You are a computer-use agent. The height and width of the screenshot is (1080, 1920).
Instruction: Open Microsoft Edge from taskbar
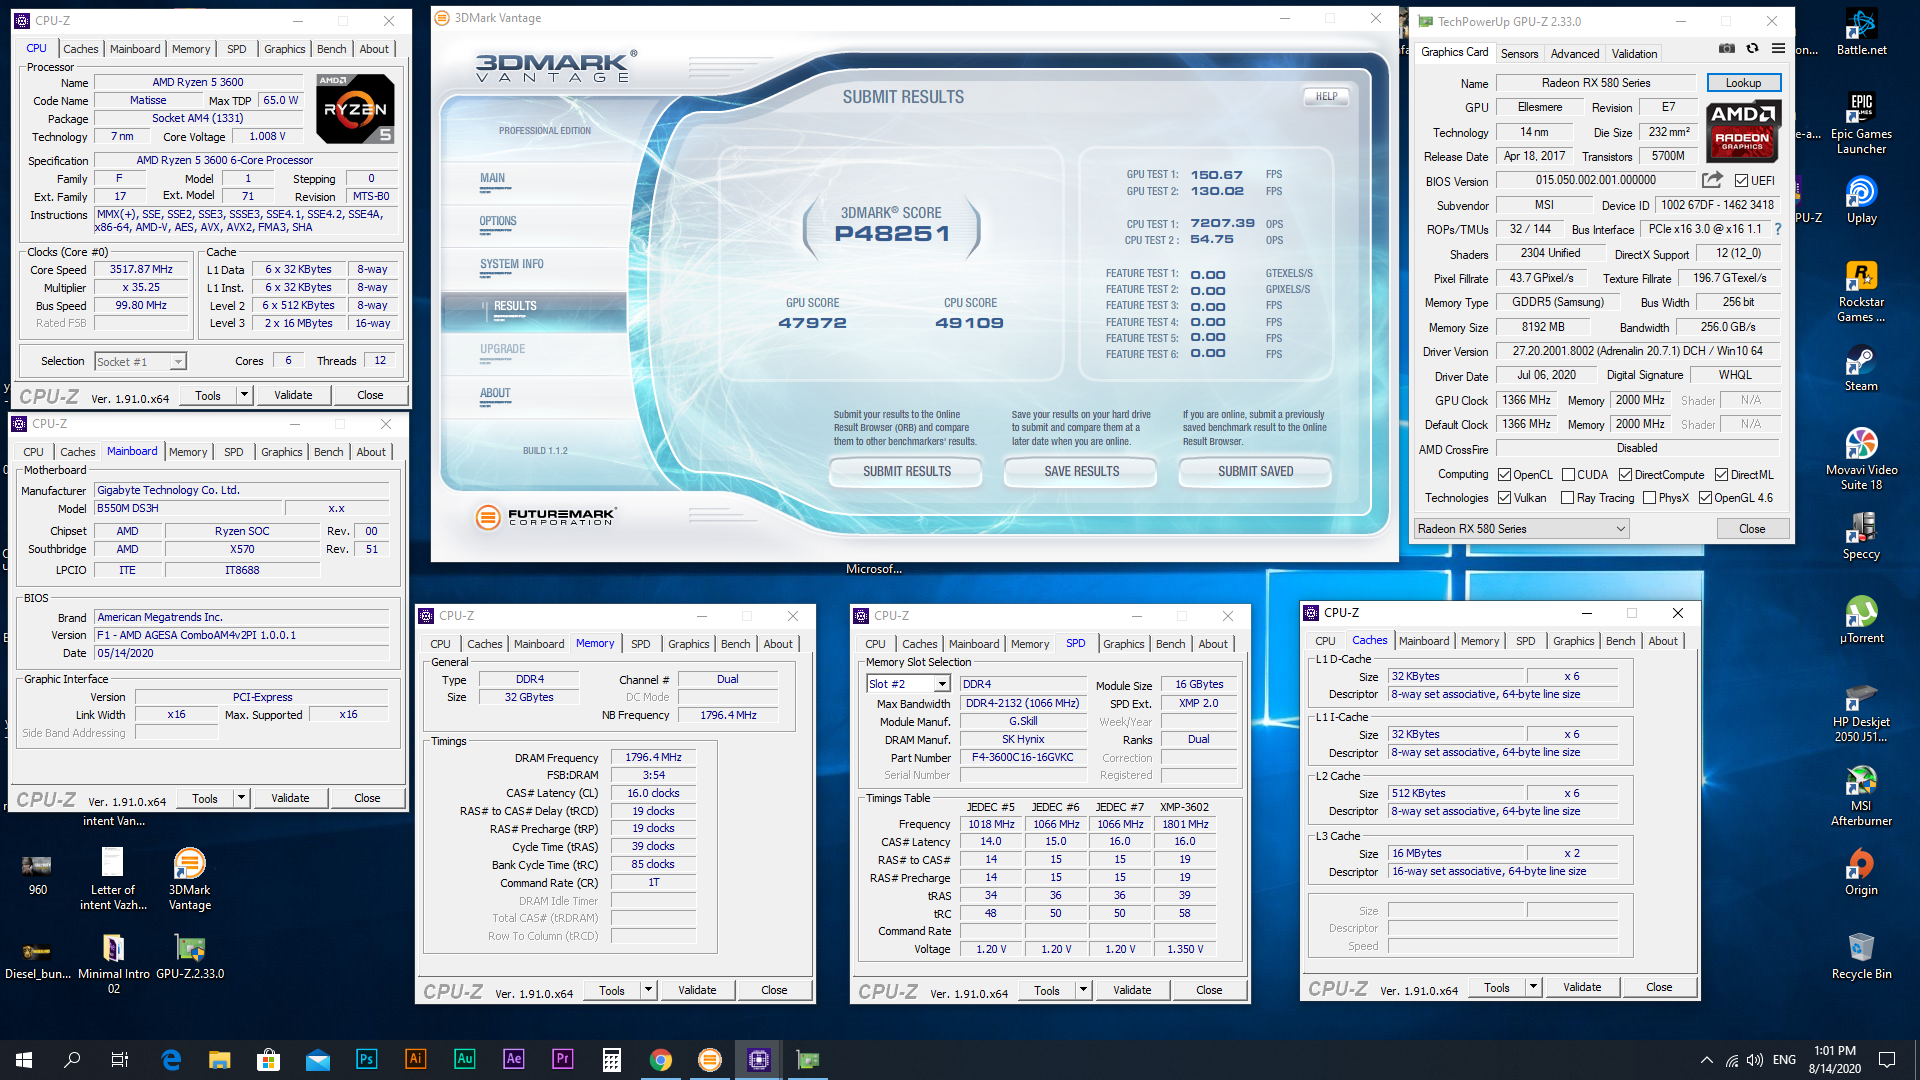click(x=171, y=1059)
